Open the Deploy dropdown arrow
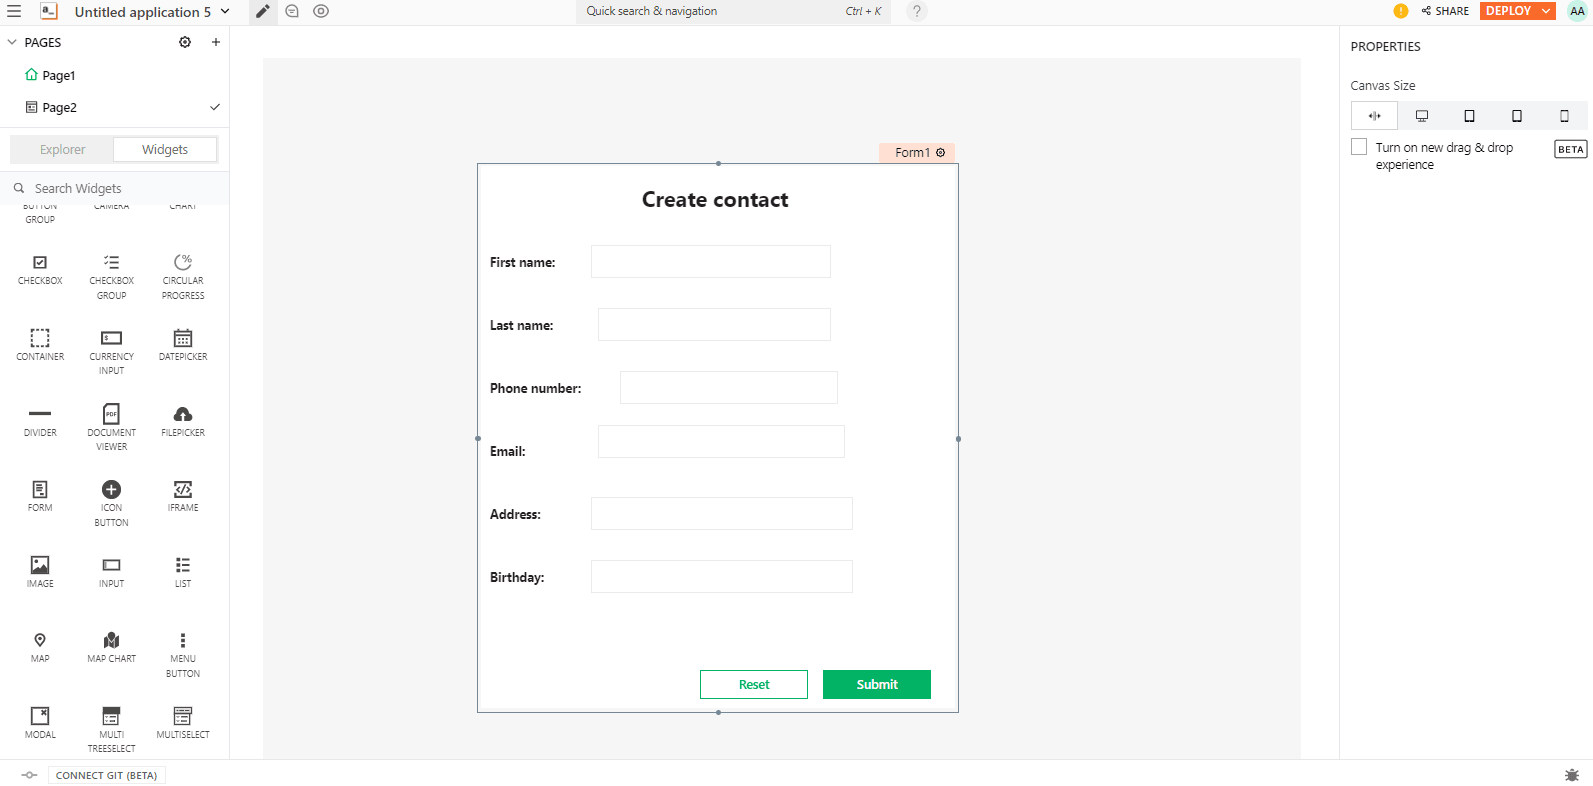Viewport: 1593px width, 786px height. click(1546, 11)
